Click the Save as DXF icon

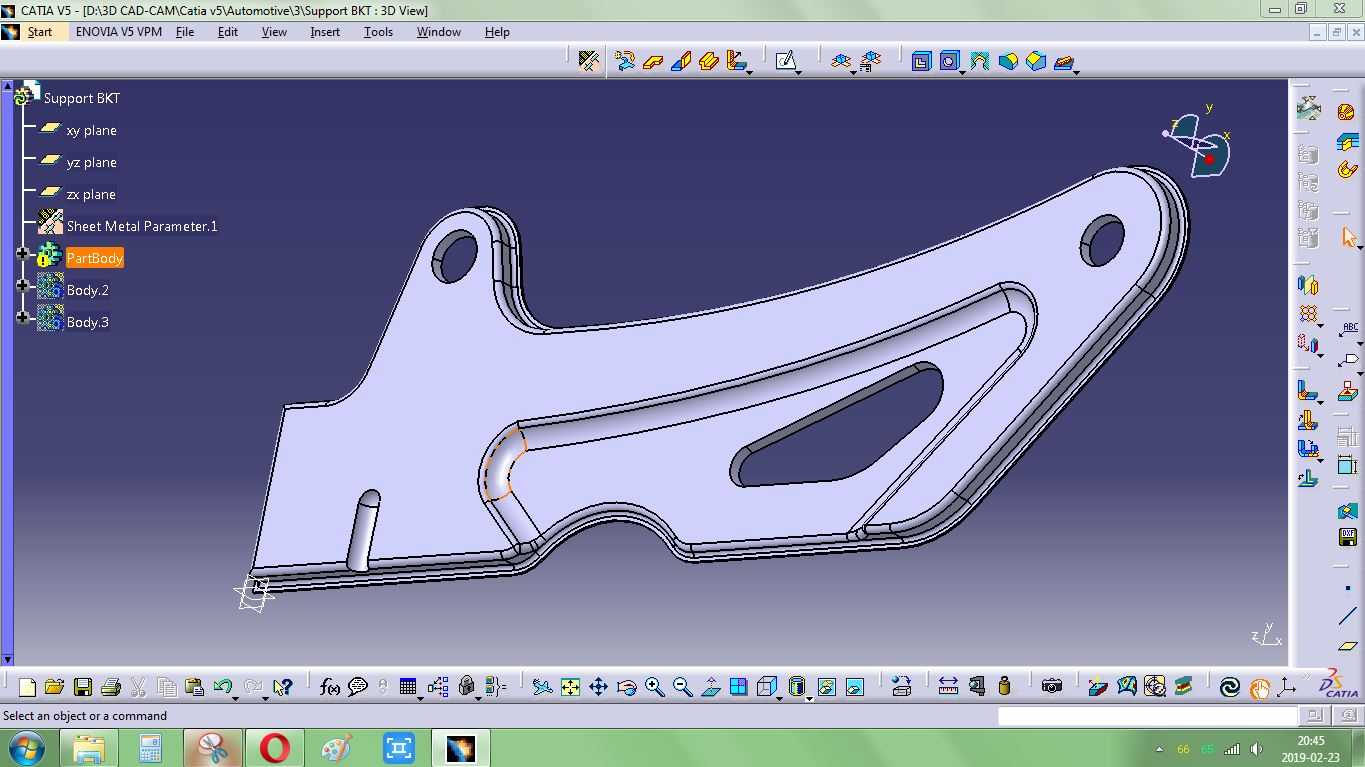(x=1347, y=537)
